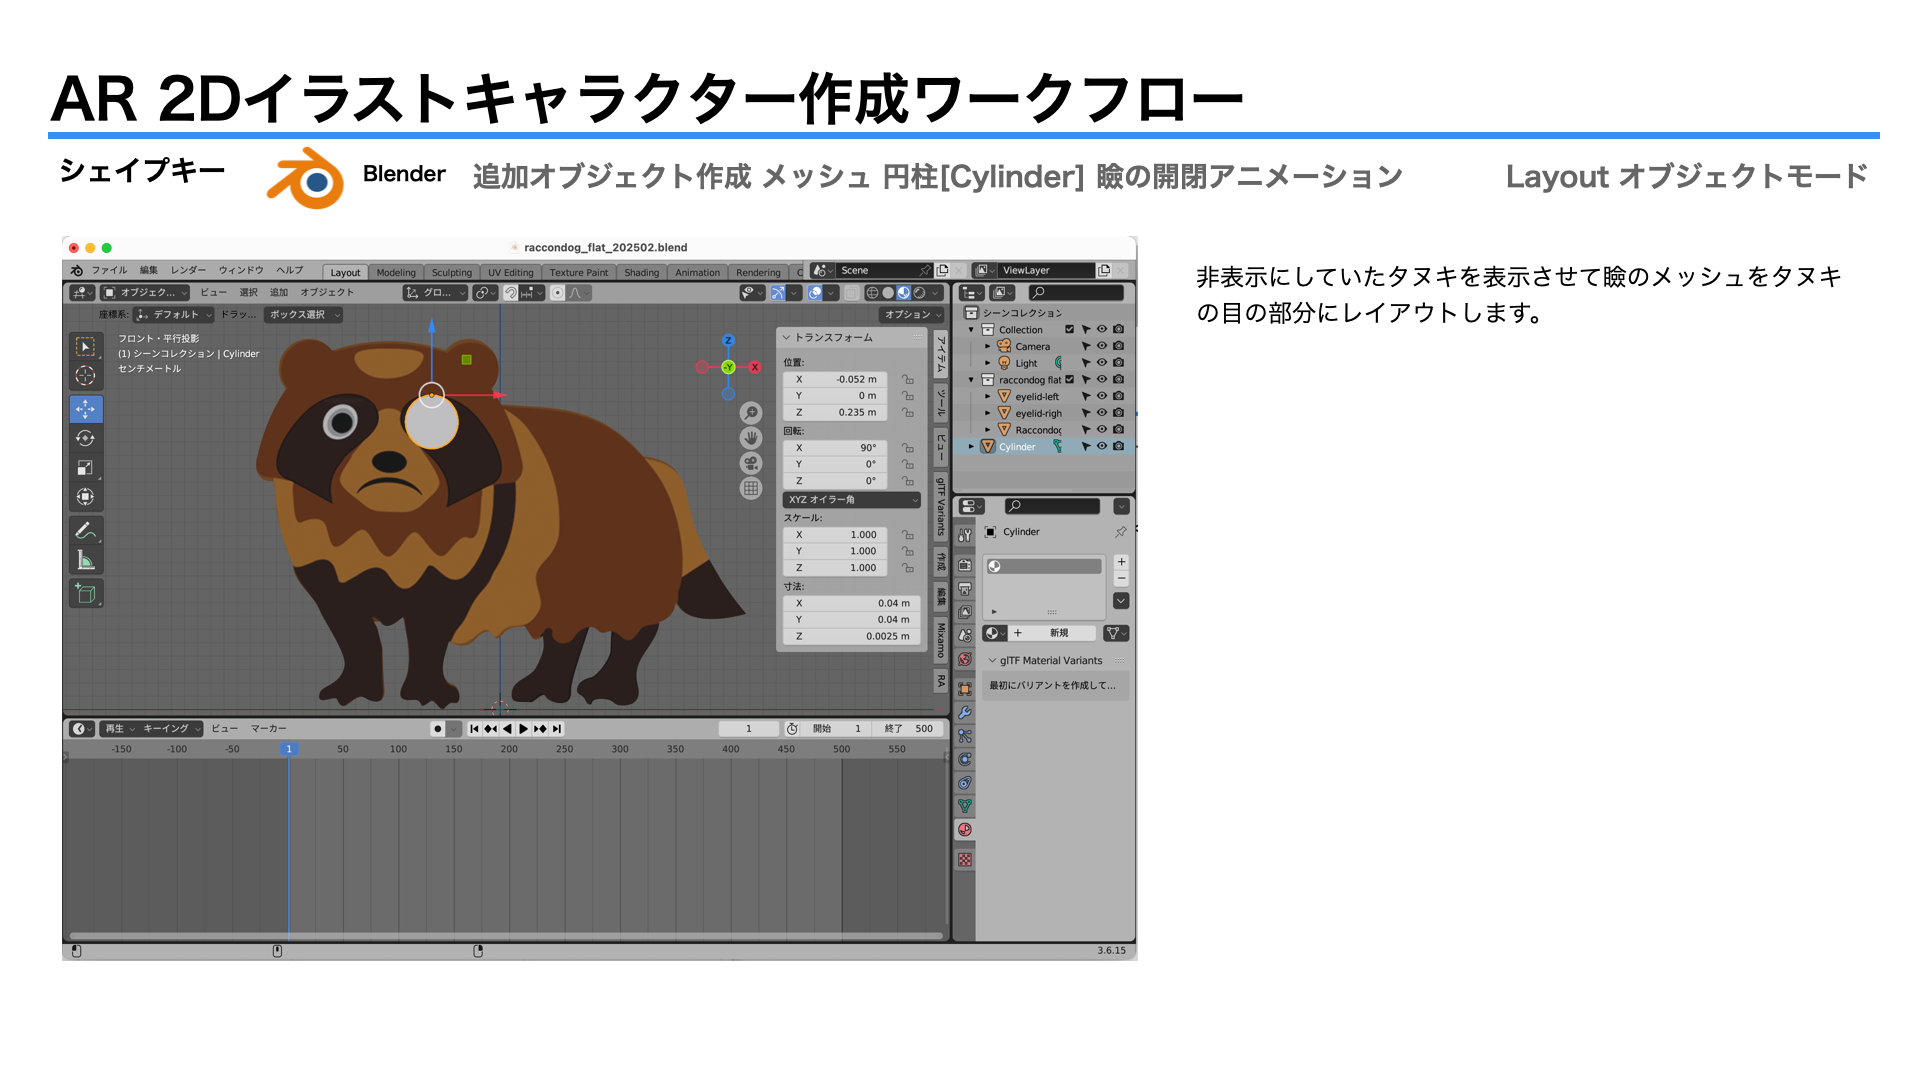
Task: Jump to the timeline end frame
Action: pos(557,729)
